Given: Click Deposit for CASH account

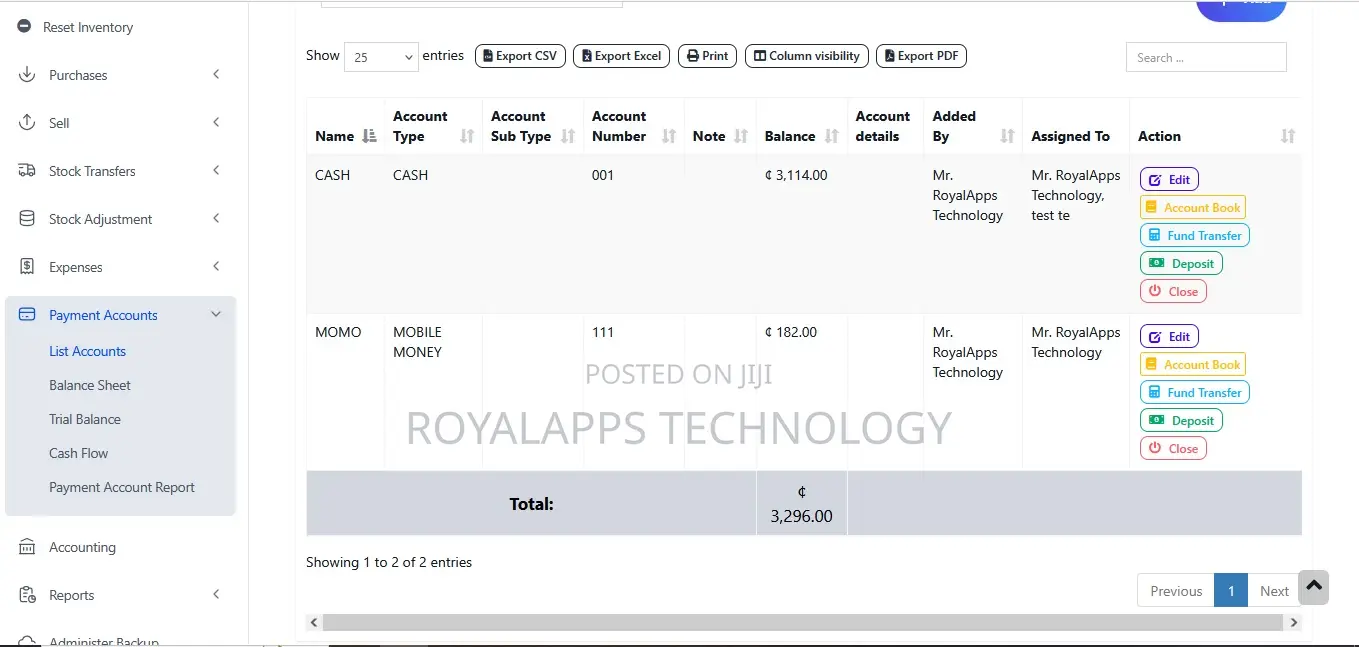Looking at the screenshot, I should pyautogui.click(x=1181, y=264).
